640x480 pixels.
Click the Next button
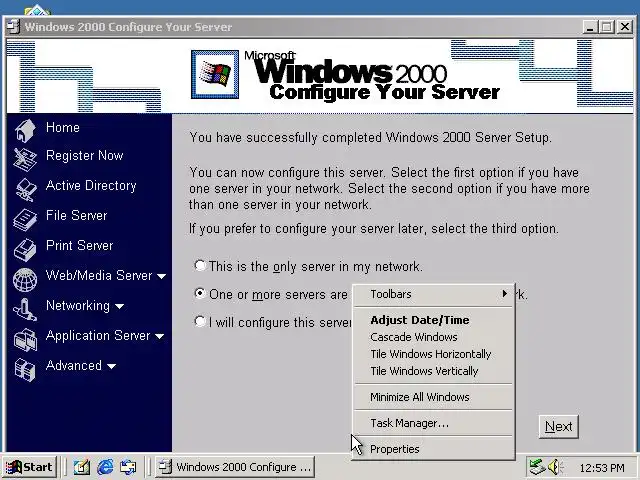pyautogui.click(x=558, y=427)
